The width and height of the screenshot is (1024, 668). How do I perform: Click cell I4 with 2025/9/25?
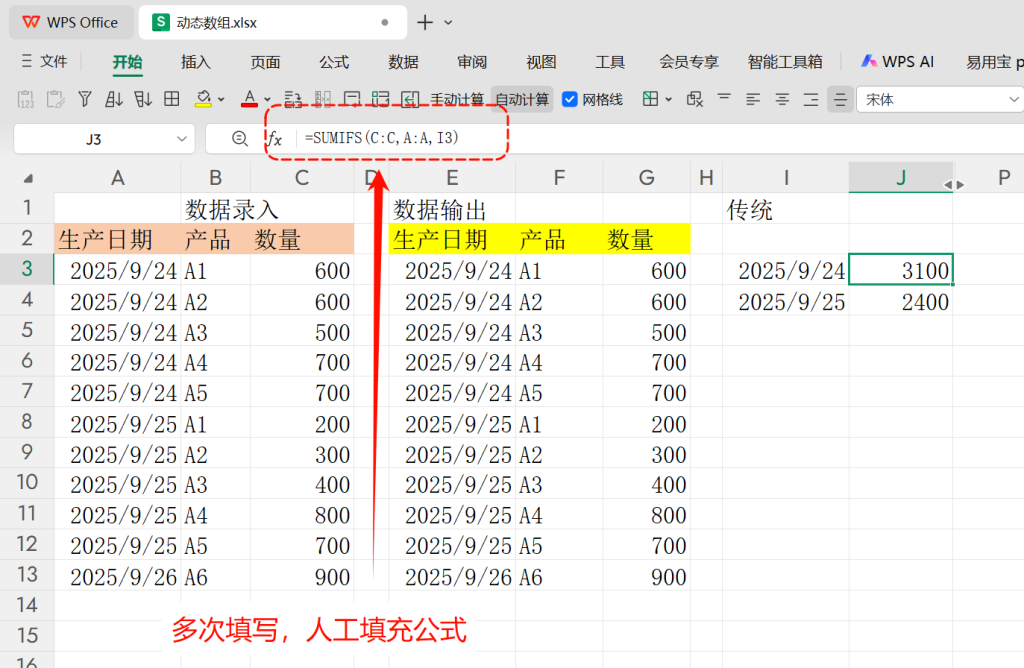pos(786,301)
